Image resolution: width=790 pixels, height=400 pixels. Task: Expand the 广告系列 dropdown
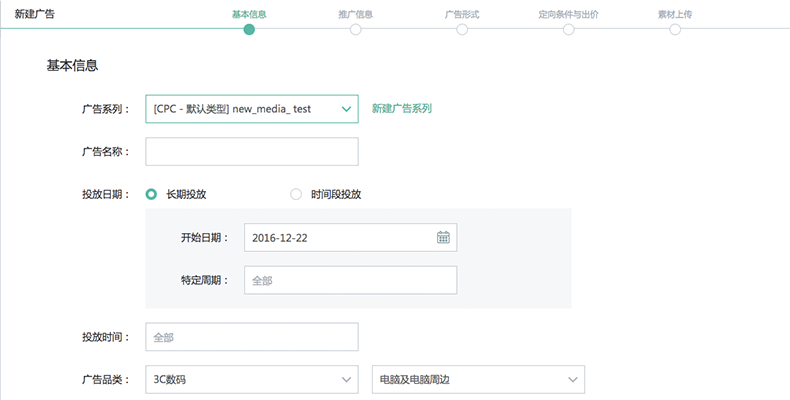point(252,109)
